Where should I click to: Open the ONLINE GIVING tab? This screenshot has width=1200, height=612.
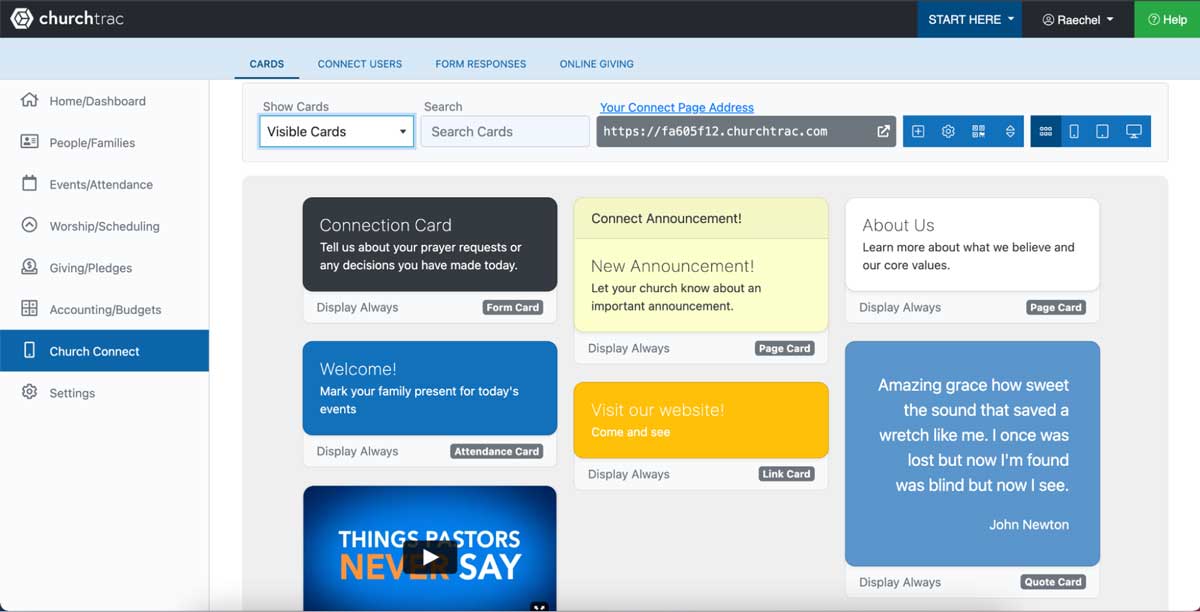[x=596, y=63]
